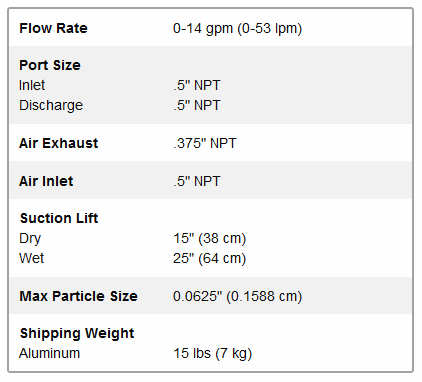Click the .375" NPT value
Screen dimensions: 422x382
205,143
